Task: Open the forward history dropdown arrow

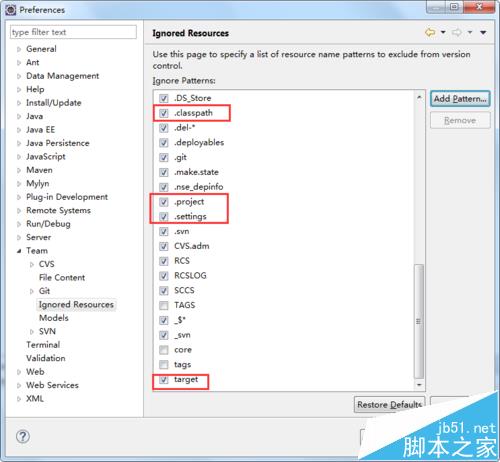Action: point(470,32)
